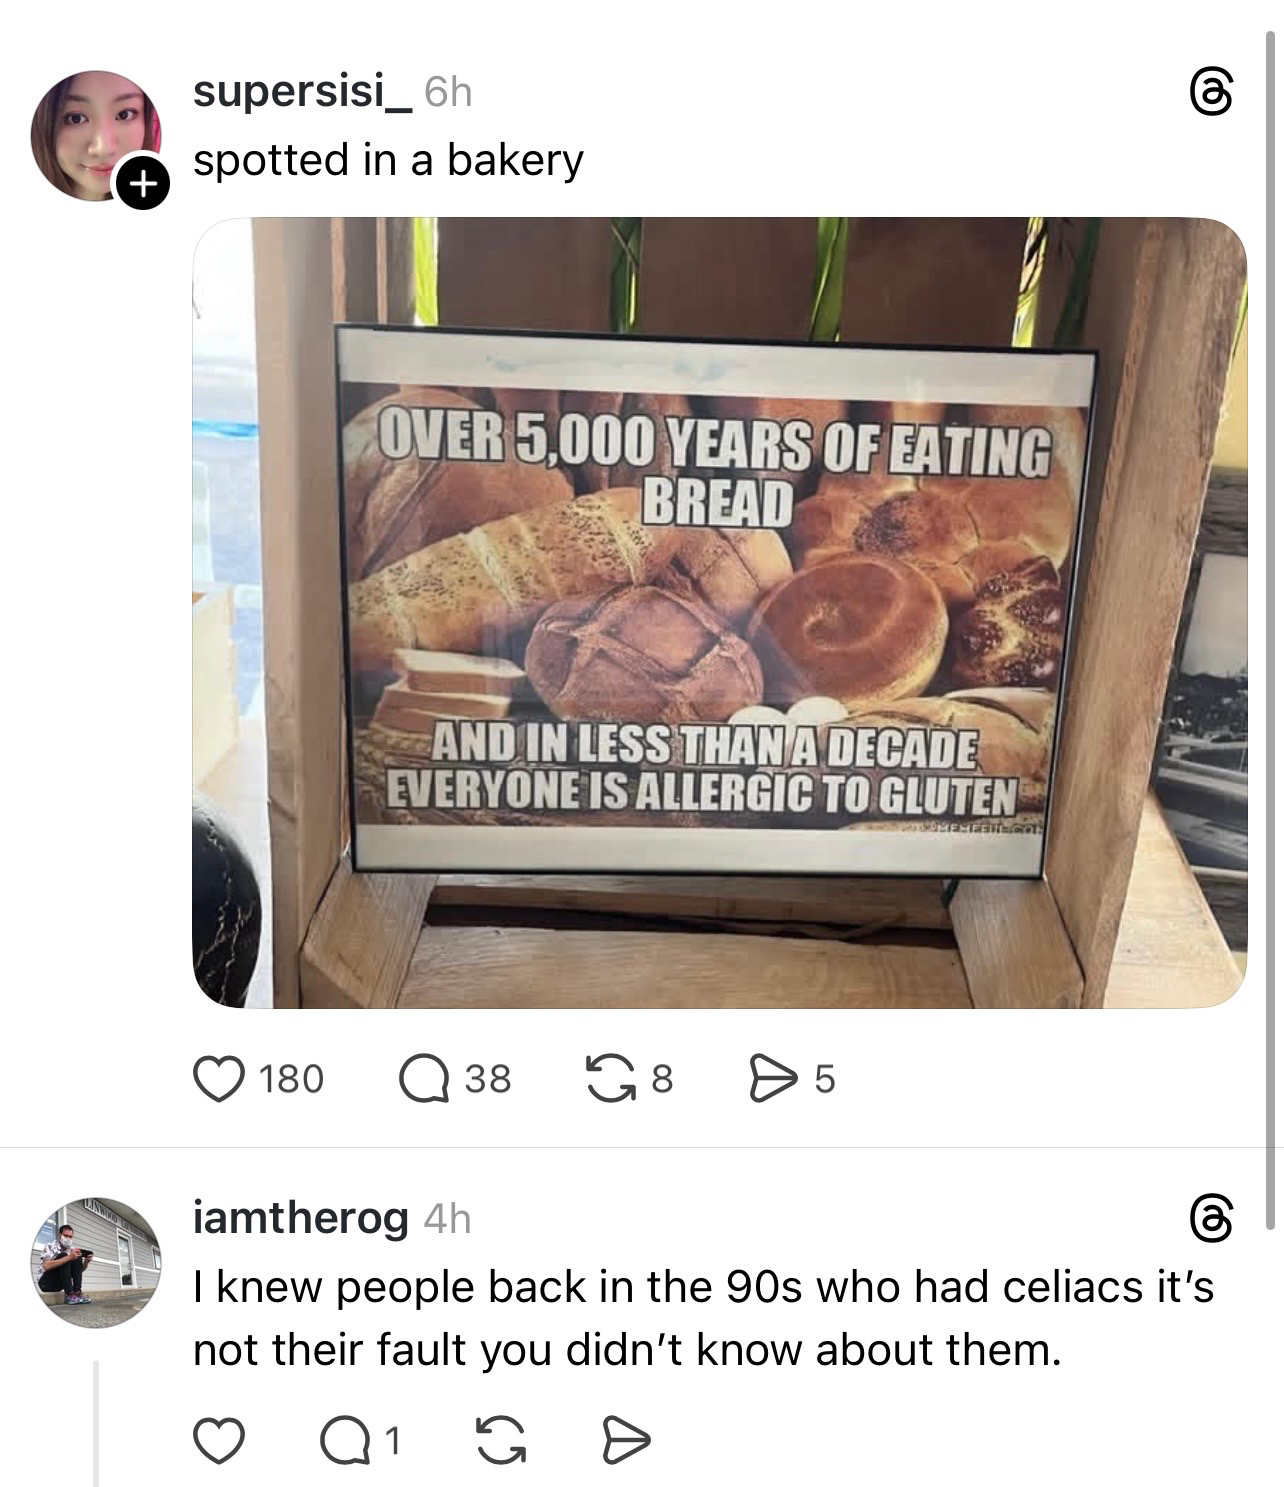Like iamtherog's celiac reply

pyautogui.click(x=218, y=1441)
